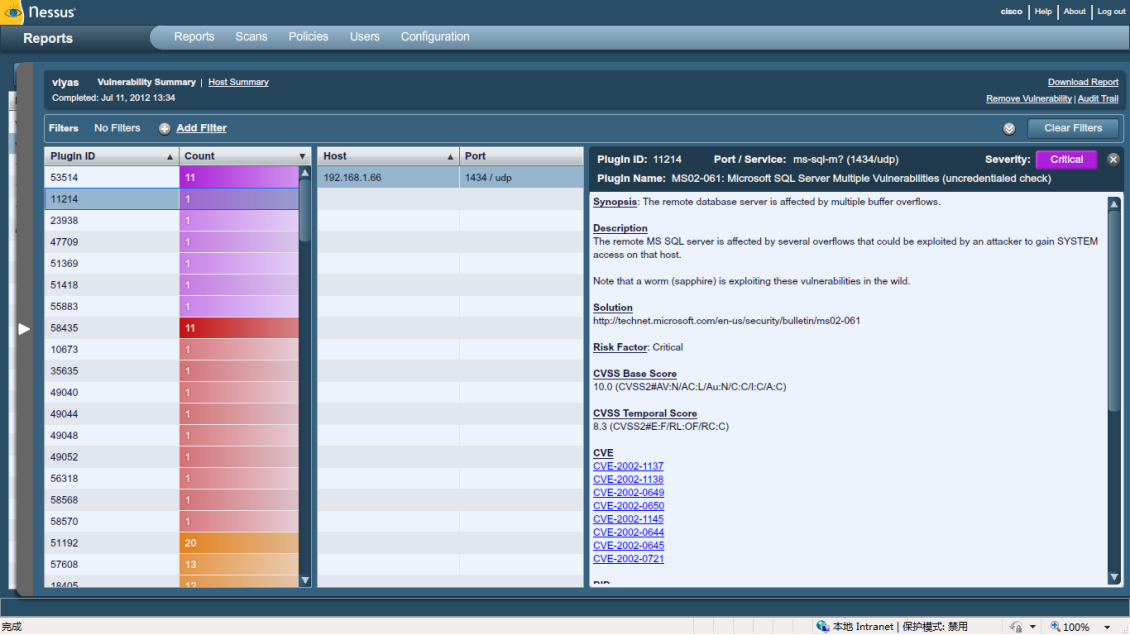Open the CVE-2002-1145 link
The width and height of the screenshot is (1130, 635).
(x=628, y=519)
